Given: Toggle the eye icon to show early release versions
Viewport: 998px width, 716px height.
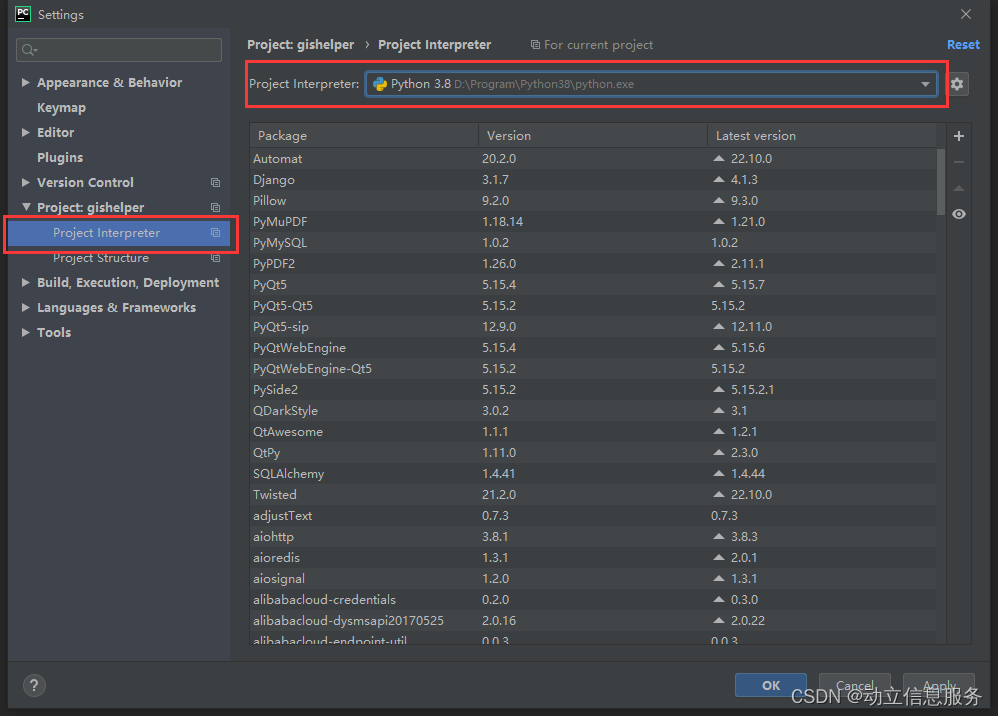Looking at the screenshot, I should [959, 213].
